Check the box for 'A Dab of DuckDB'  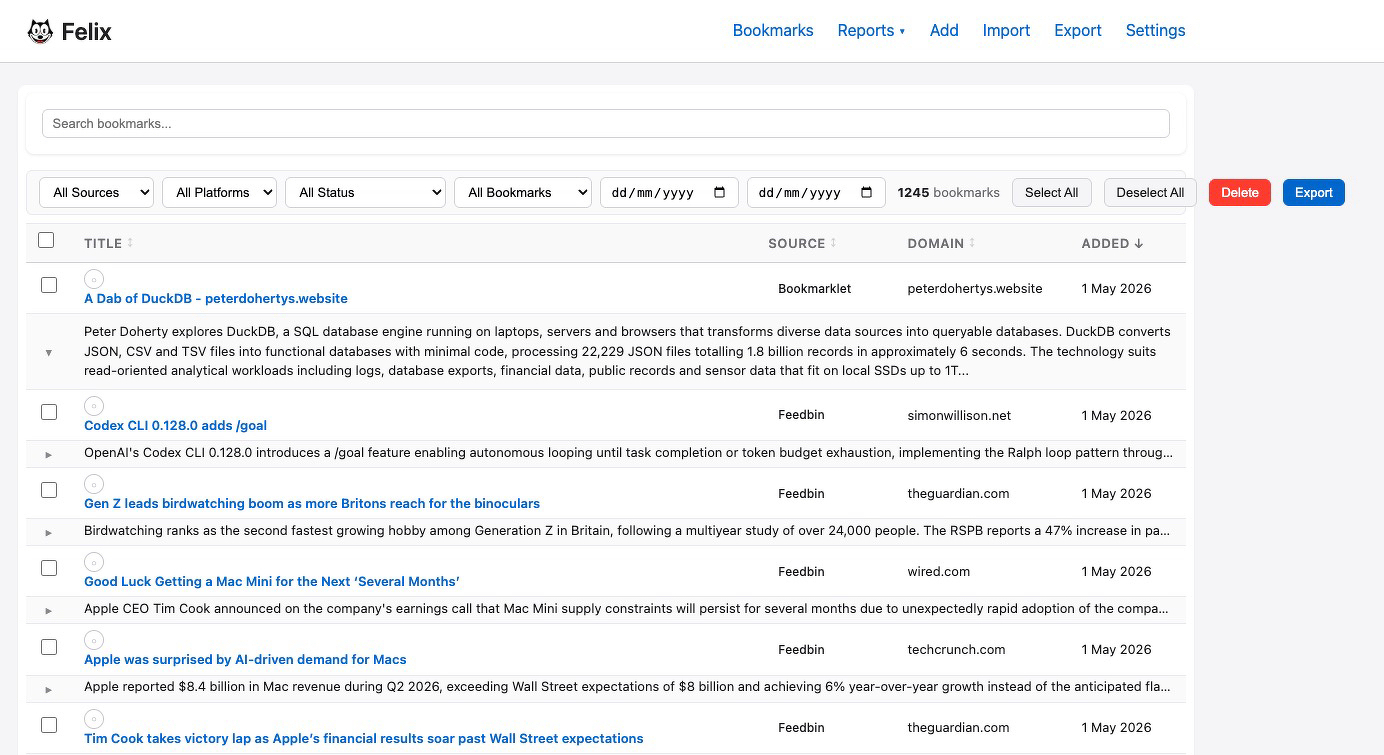[x=49, y=285]
